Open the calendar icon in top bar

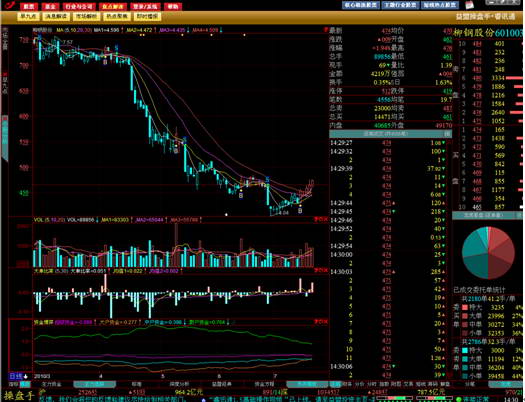tap(470, 5)
